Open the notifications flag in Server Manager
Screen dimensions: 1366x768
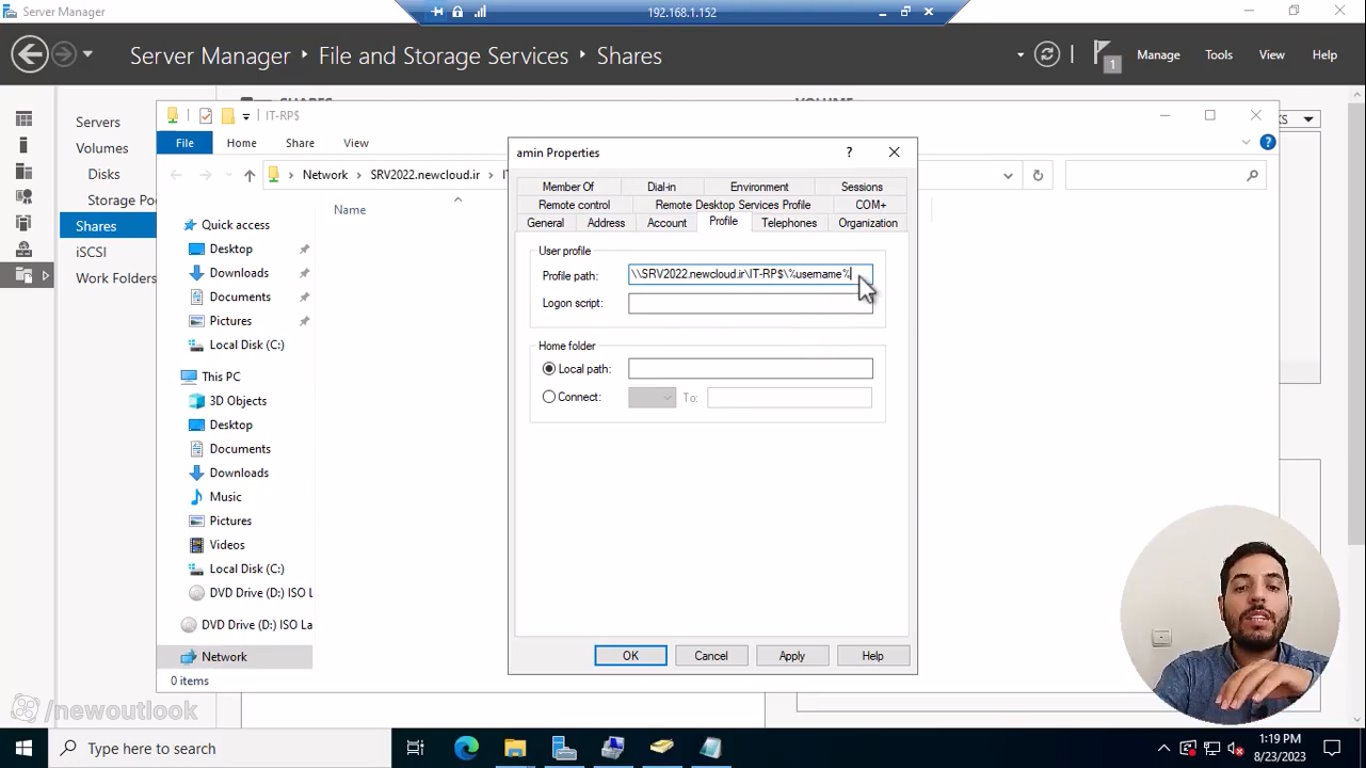[1104, 55]
